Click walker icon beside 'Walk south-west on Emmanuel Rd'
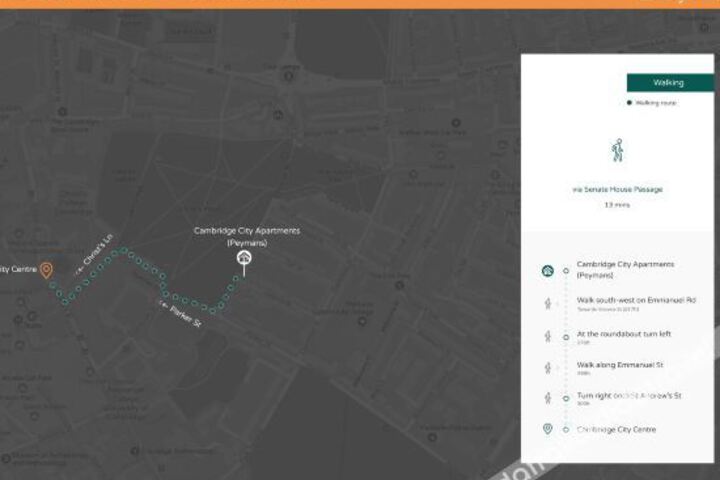Image resolution: width=720 pixels, height=480 pixels. 547,303
